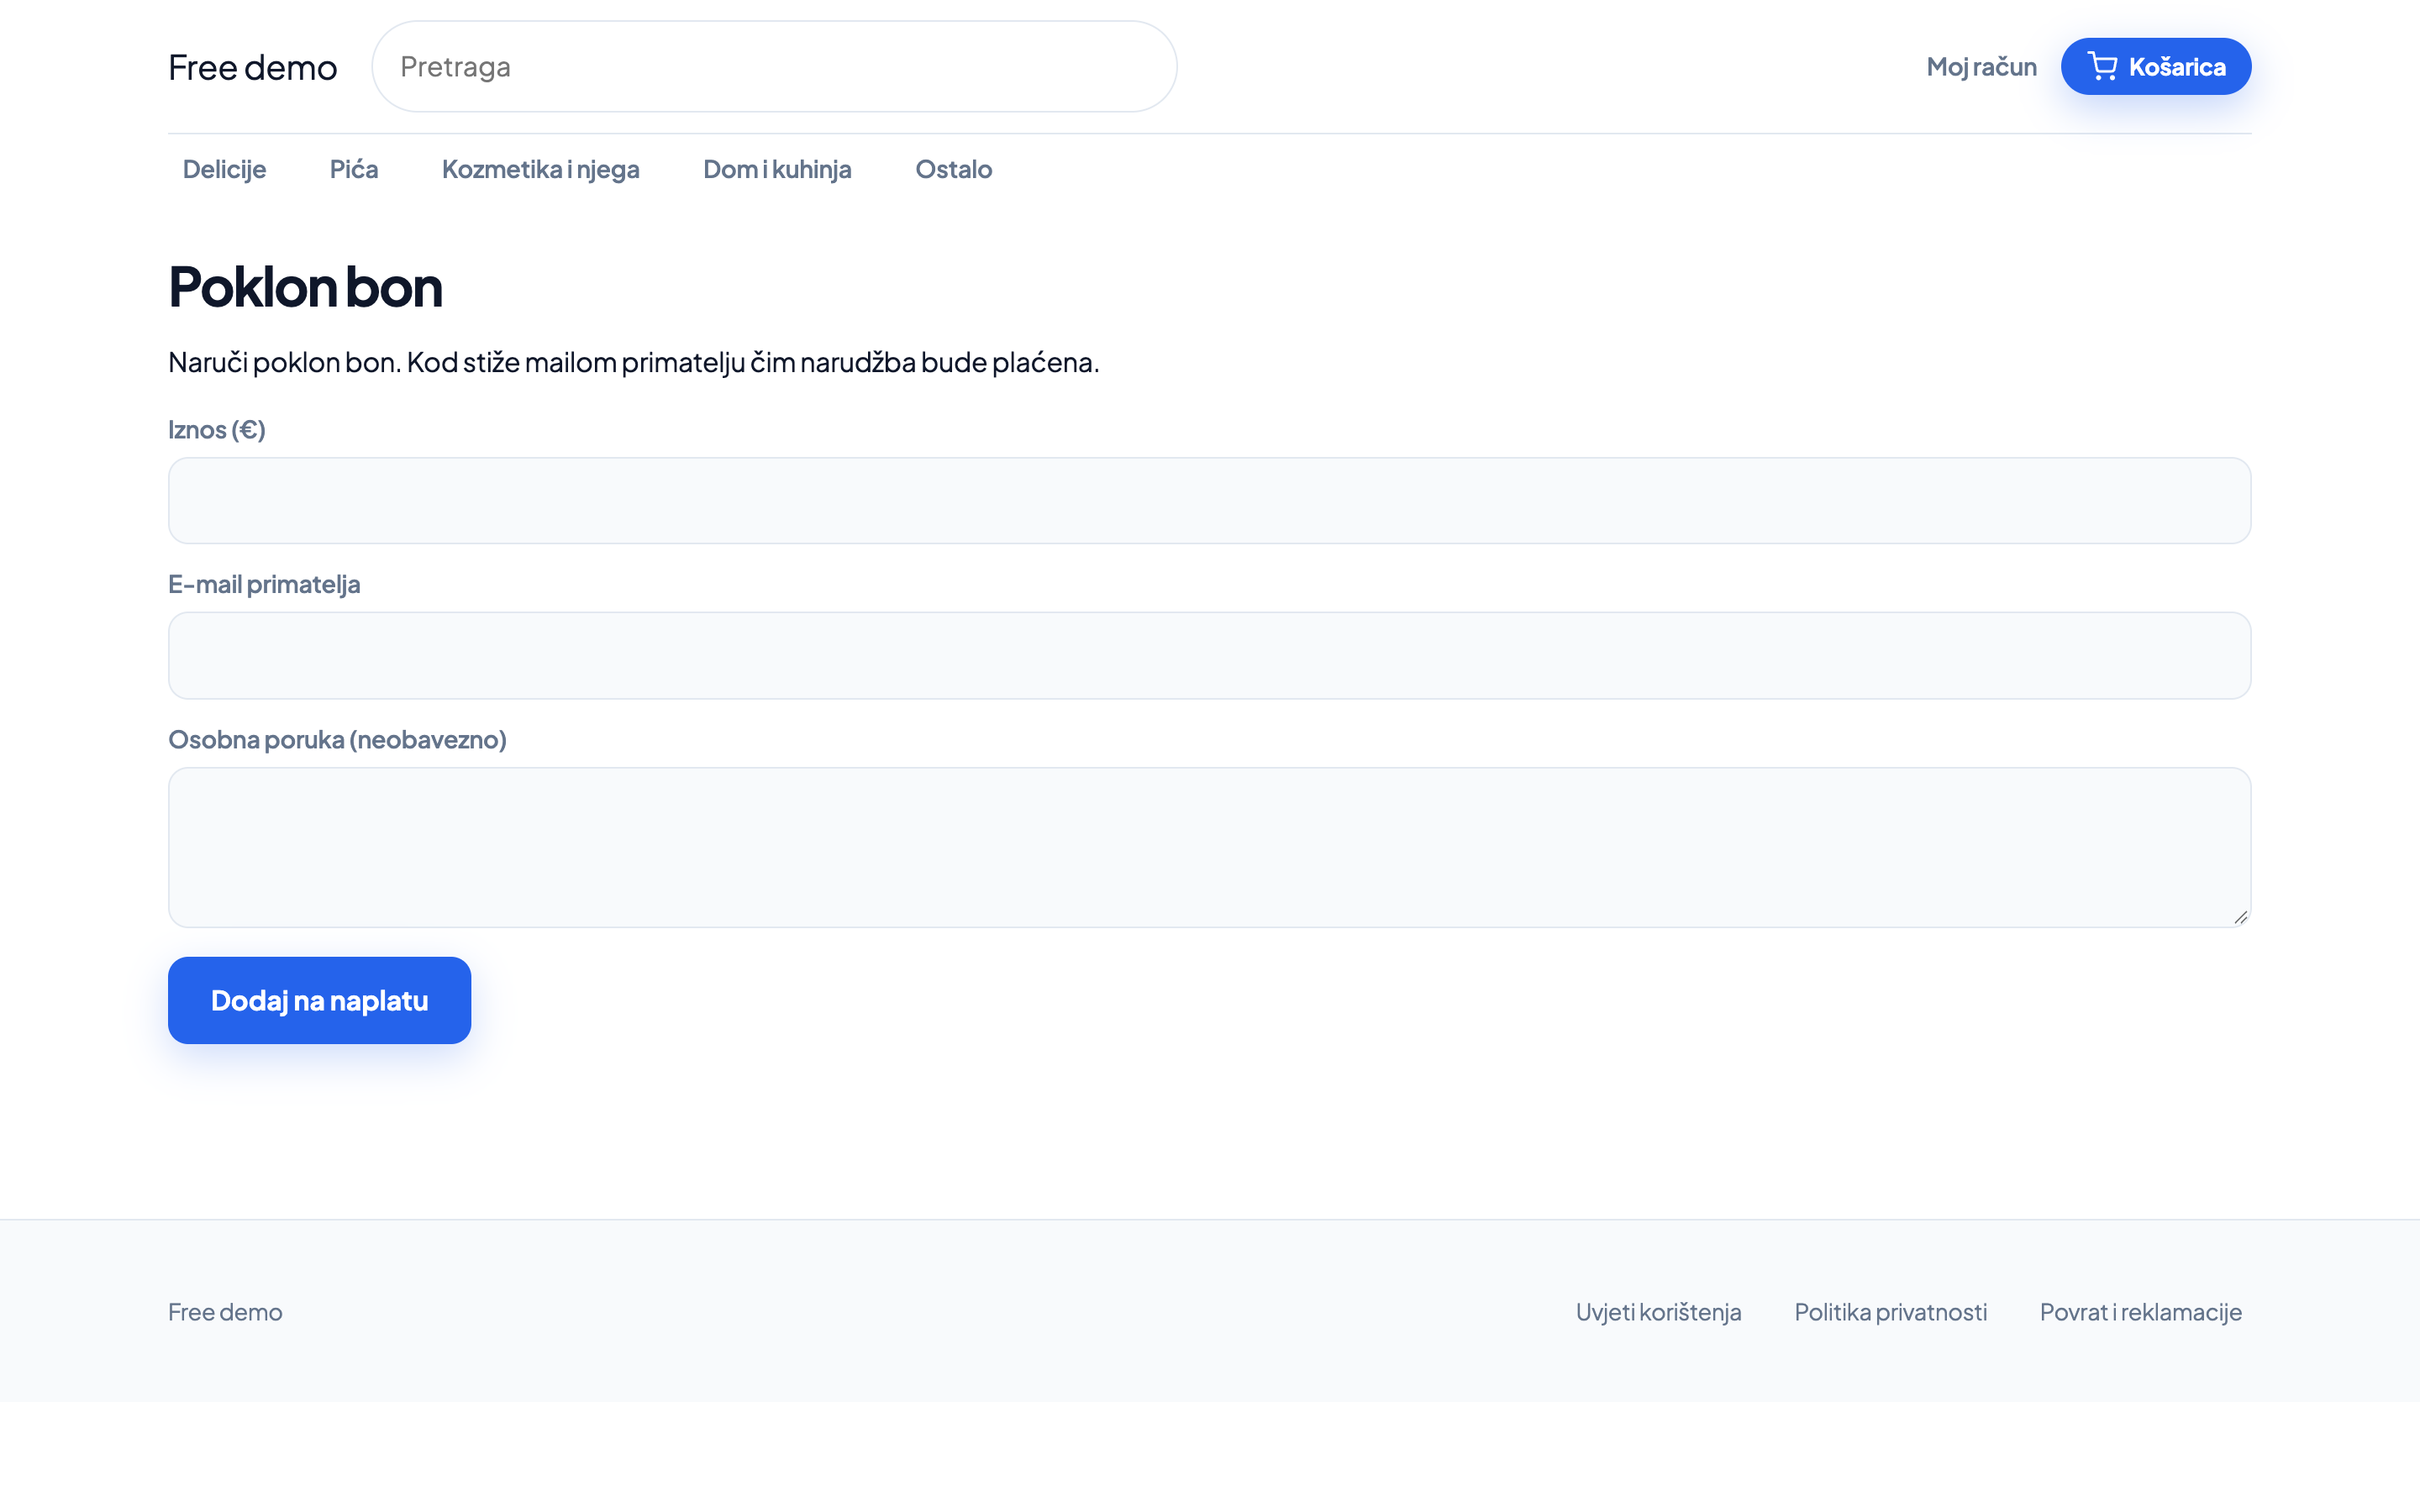Open Uvjeti korištenja footer link
Viewport: 2420px width, 1512px height.
tap(1658, 1311)
